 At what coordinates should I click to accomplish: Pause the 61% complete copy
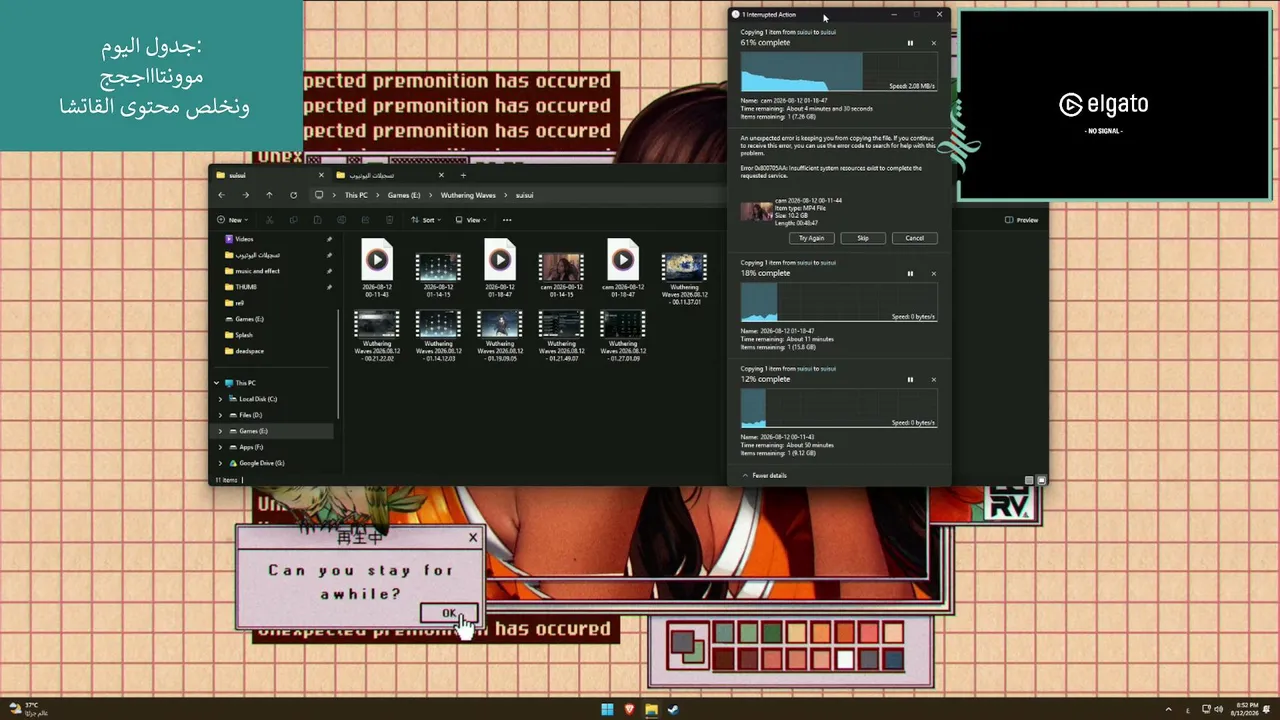910,43
